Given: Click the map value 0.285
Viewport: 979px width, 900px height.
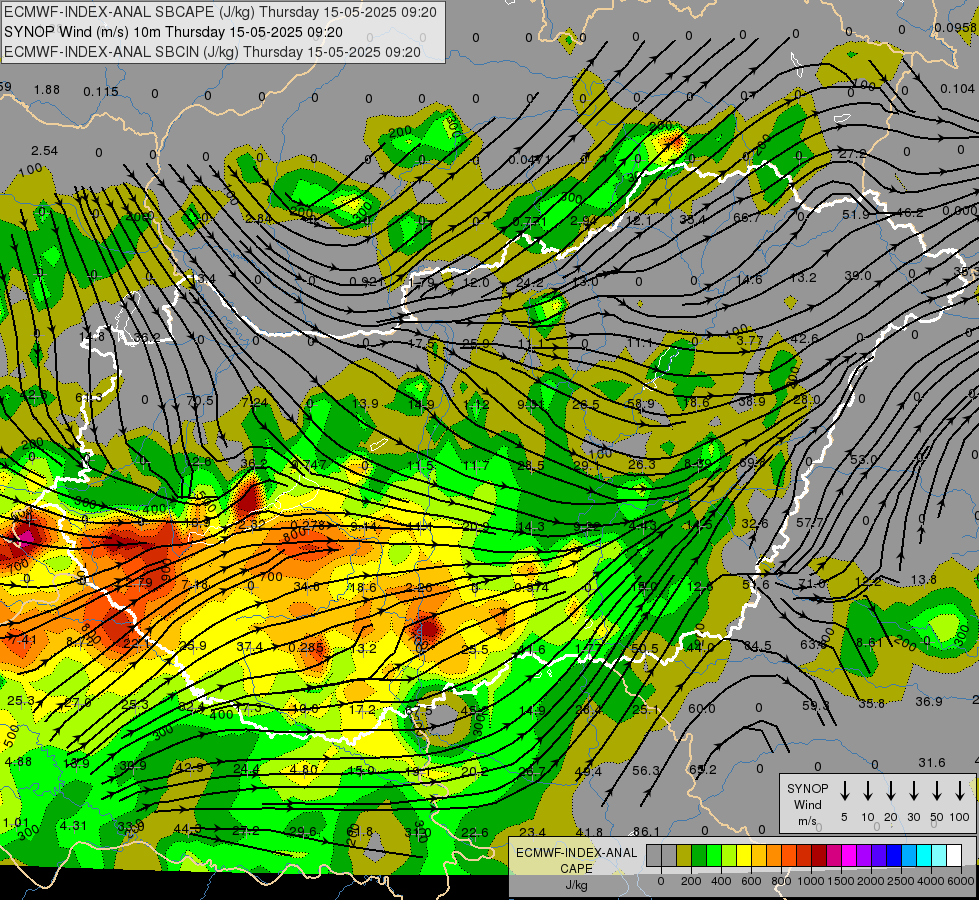Looking at the screenshot, I should pyautogui.click(x=306, y=648).
